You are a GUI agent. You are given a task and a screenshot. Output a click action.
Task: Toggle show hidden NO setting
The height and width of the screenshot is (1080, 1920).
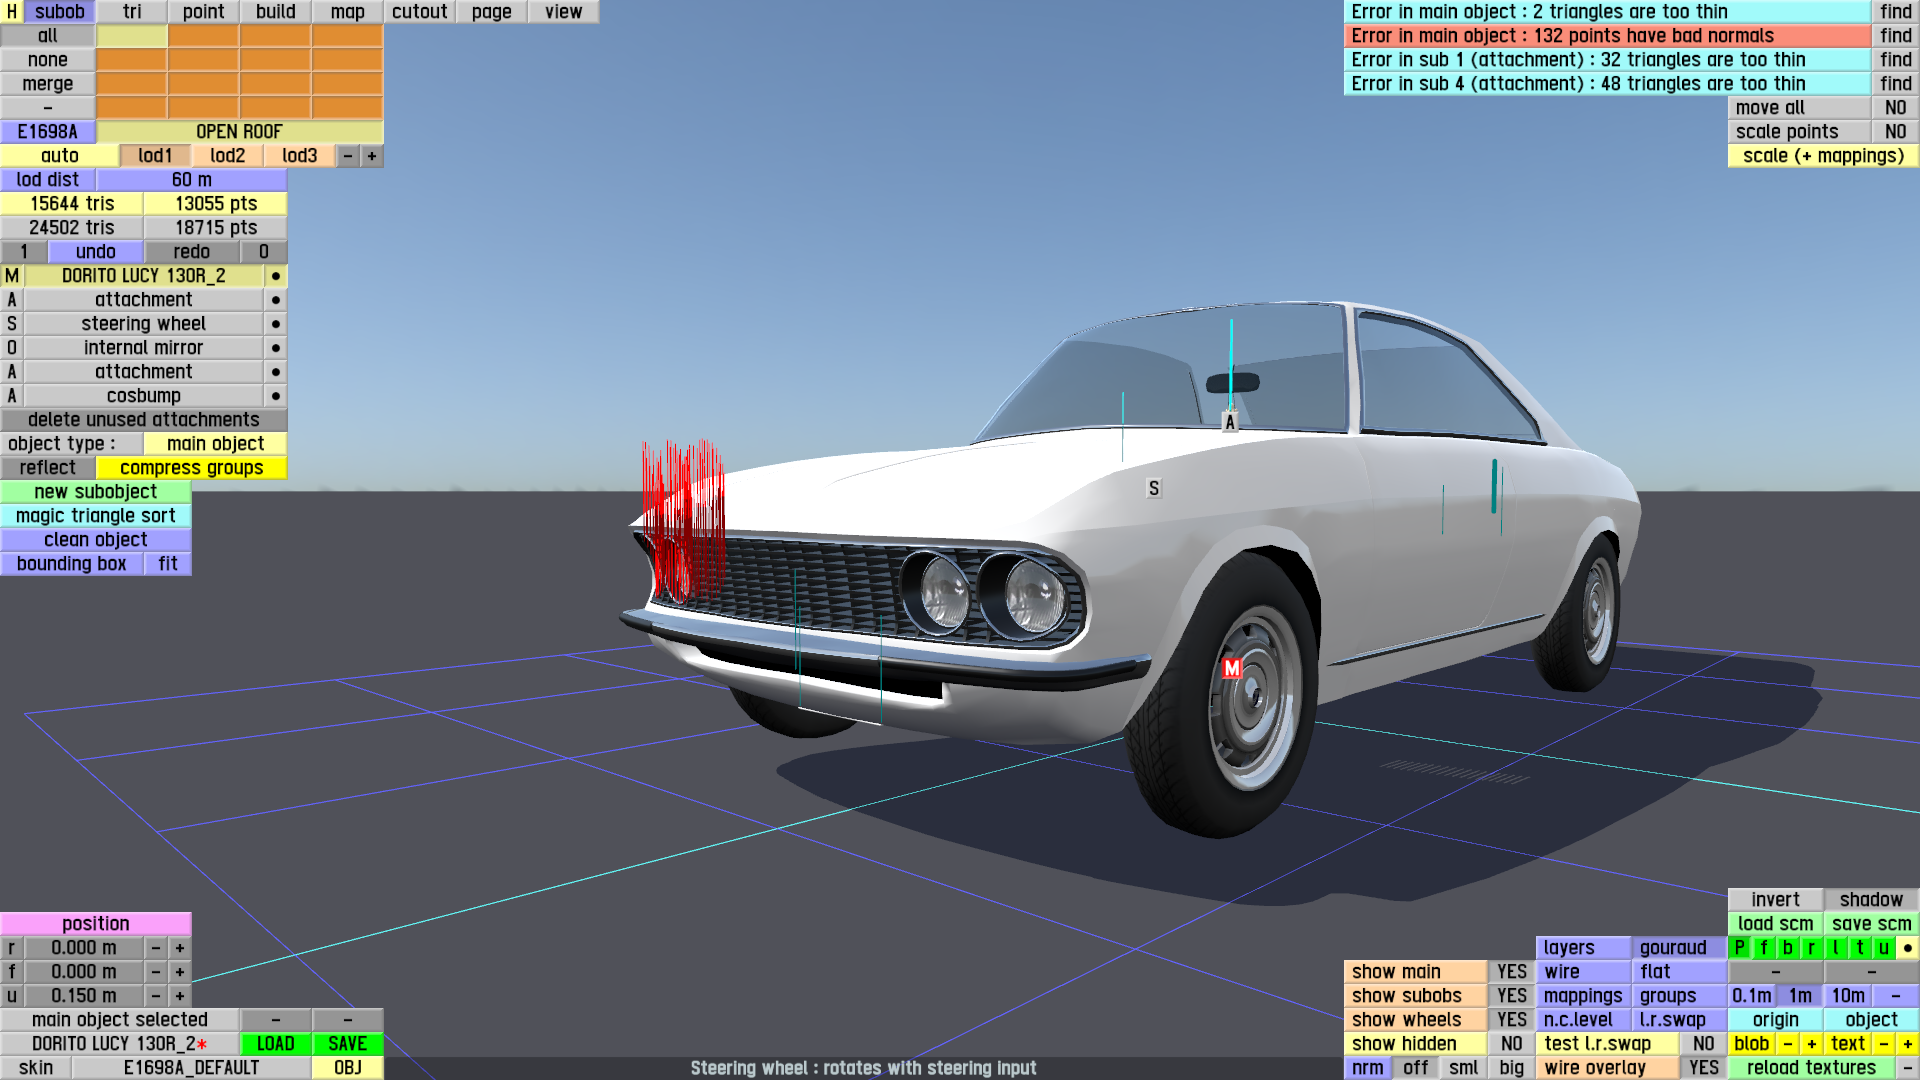1511,1044
